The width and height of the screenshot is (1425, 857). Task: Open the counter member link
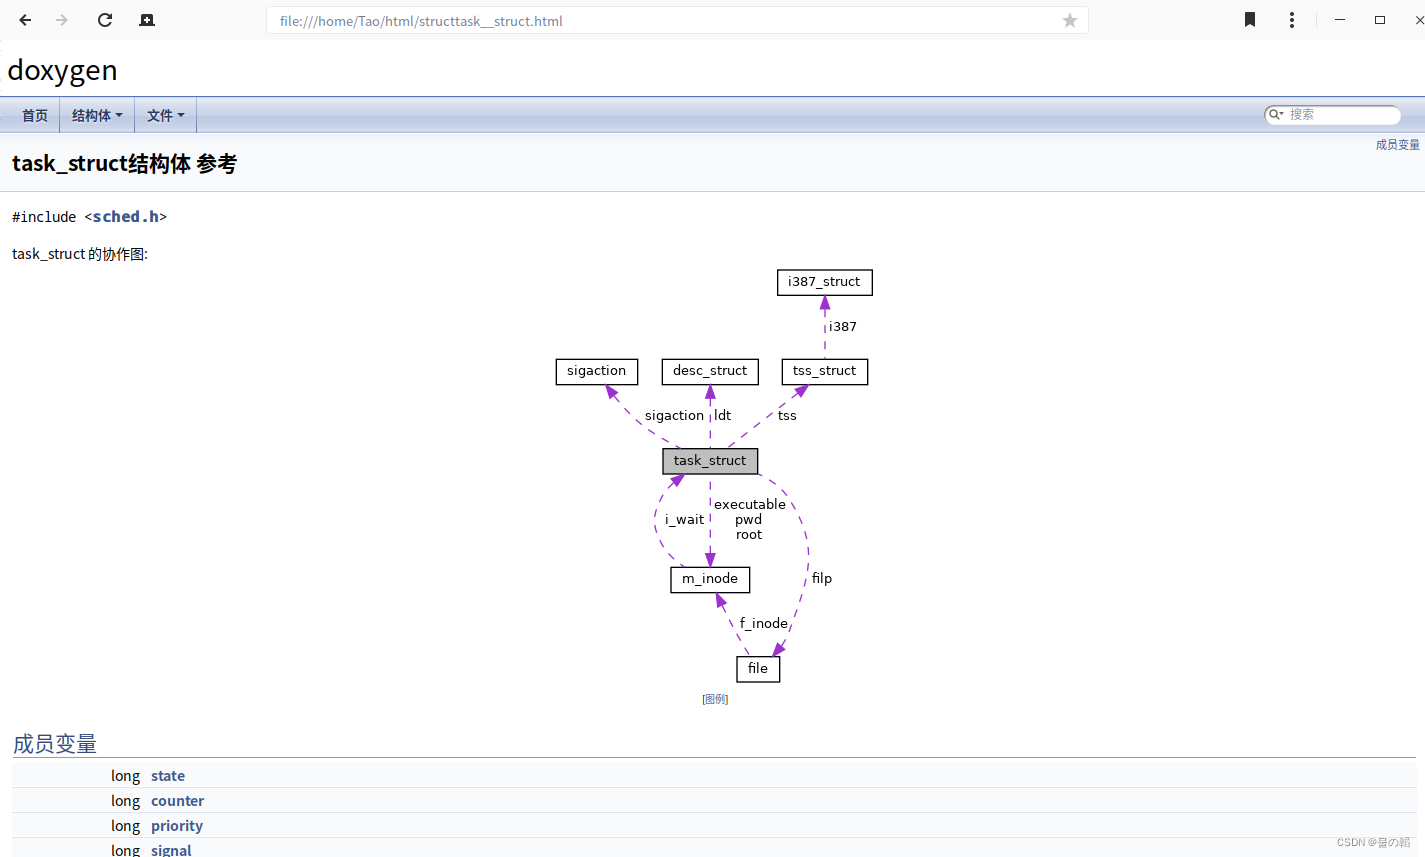pyautogui.click(x=178, y=801)
